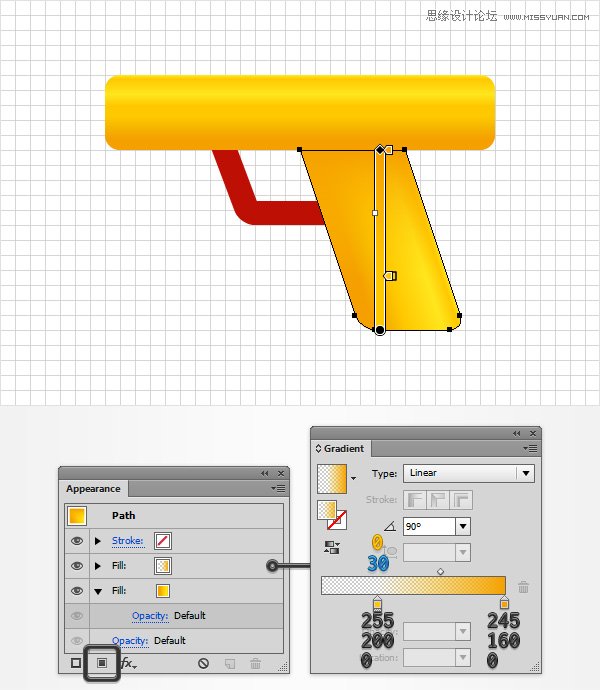
Task: Click bottom Opacity link in Appearance panel
Action: [x=130, y=641]
